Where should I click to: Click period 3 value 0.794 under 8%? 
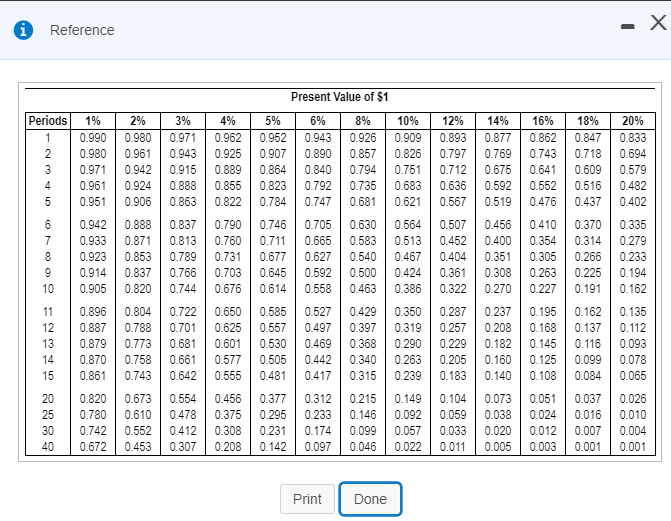click(363, 170)
